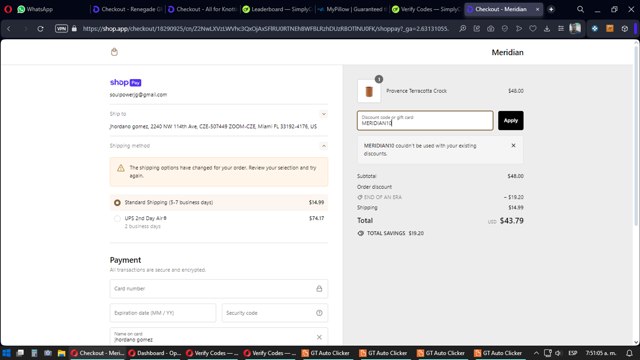
Task: Open File Explorer from the taskbar
Action: 61,353
